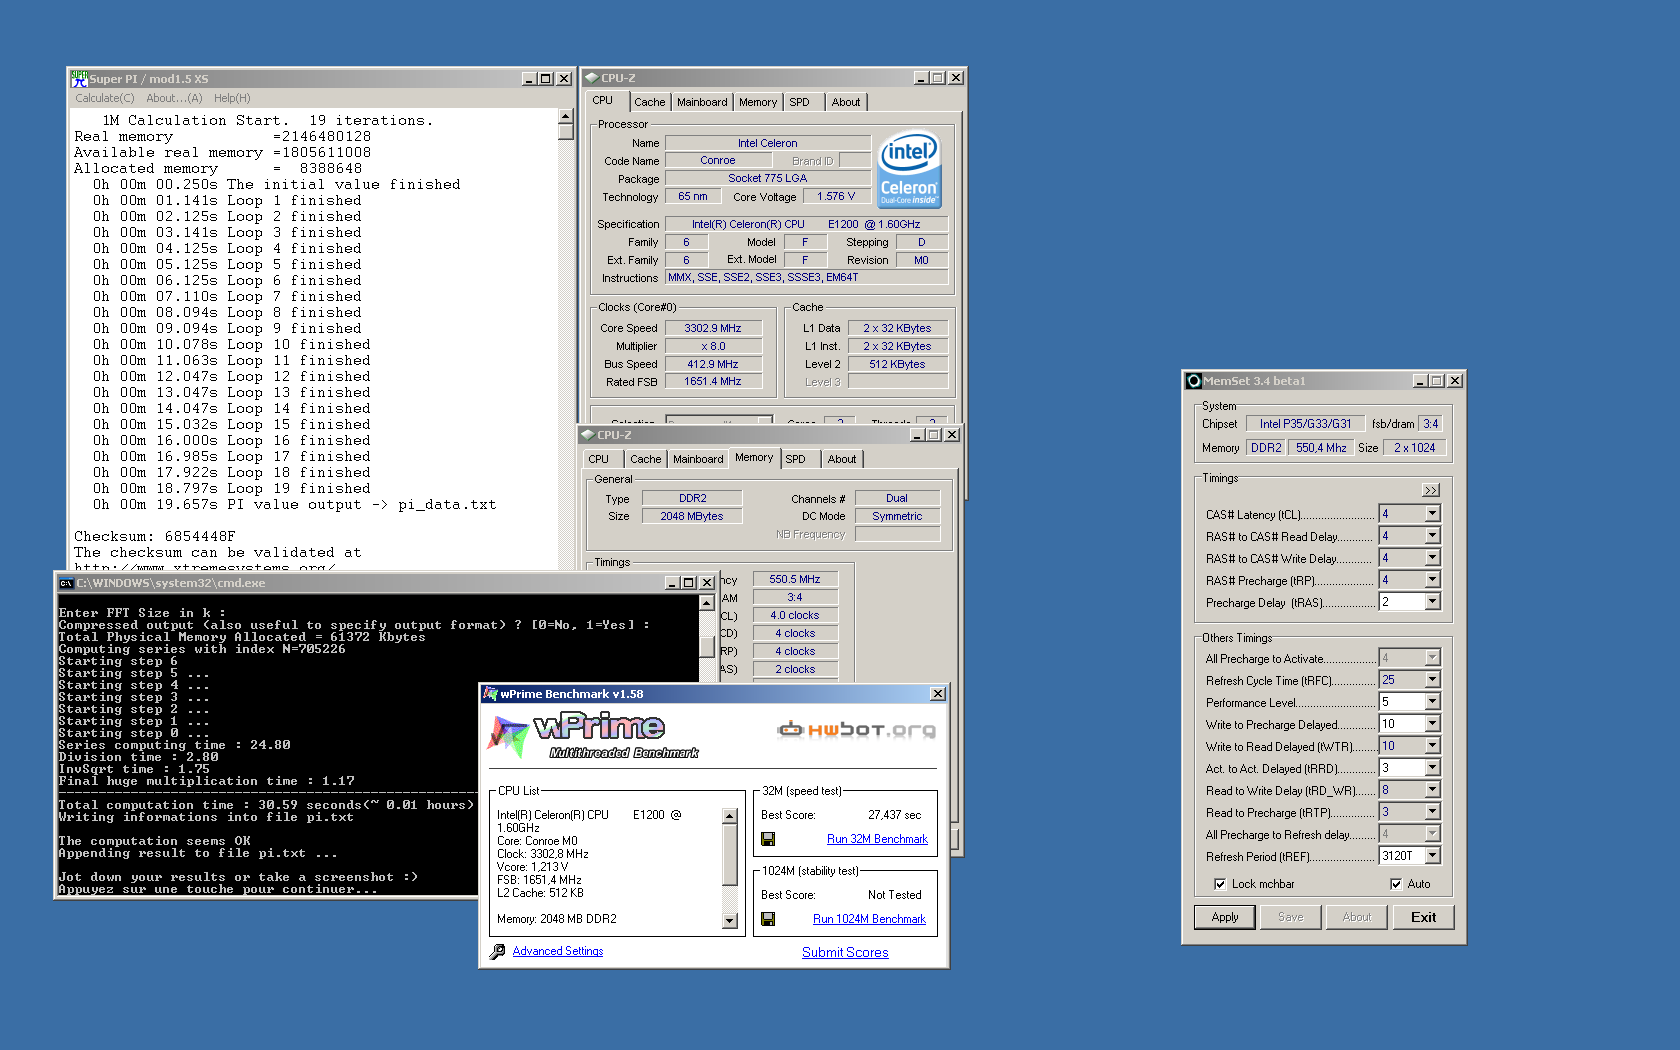
Task: Minimize the MemSet window
Action: tap(1420, 381)
